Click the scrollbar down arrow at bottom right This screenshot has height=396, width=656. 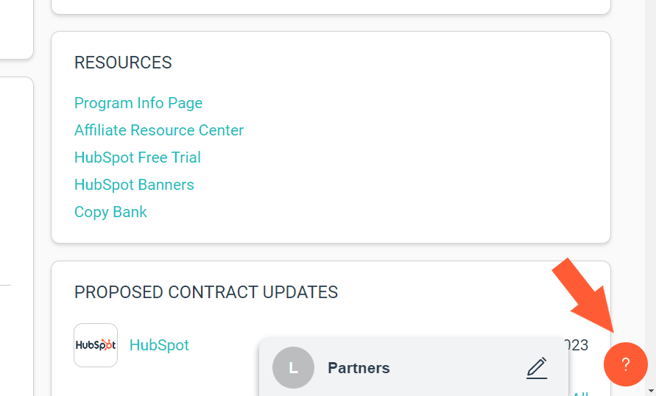pos(651,391)
